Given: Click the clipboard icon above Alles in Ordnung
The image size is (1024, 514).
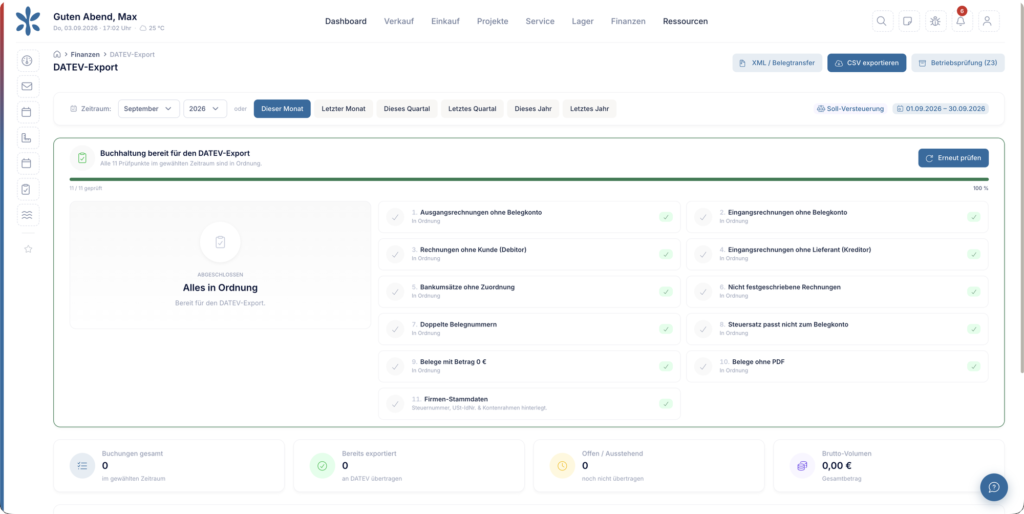Looking at the screenshot, I should [220, 242].
